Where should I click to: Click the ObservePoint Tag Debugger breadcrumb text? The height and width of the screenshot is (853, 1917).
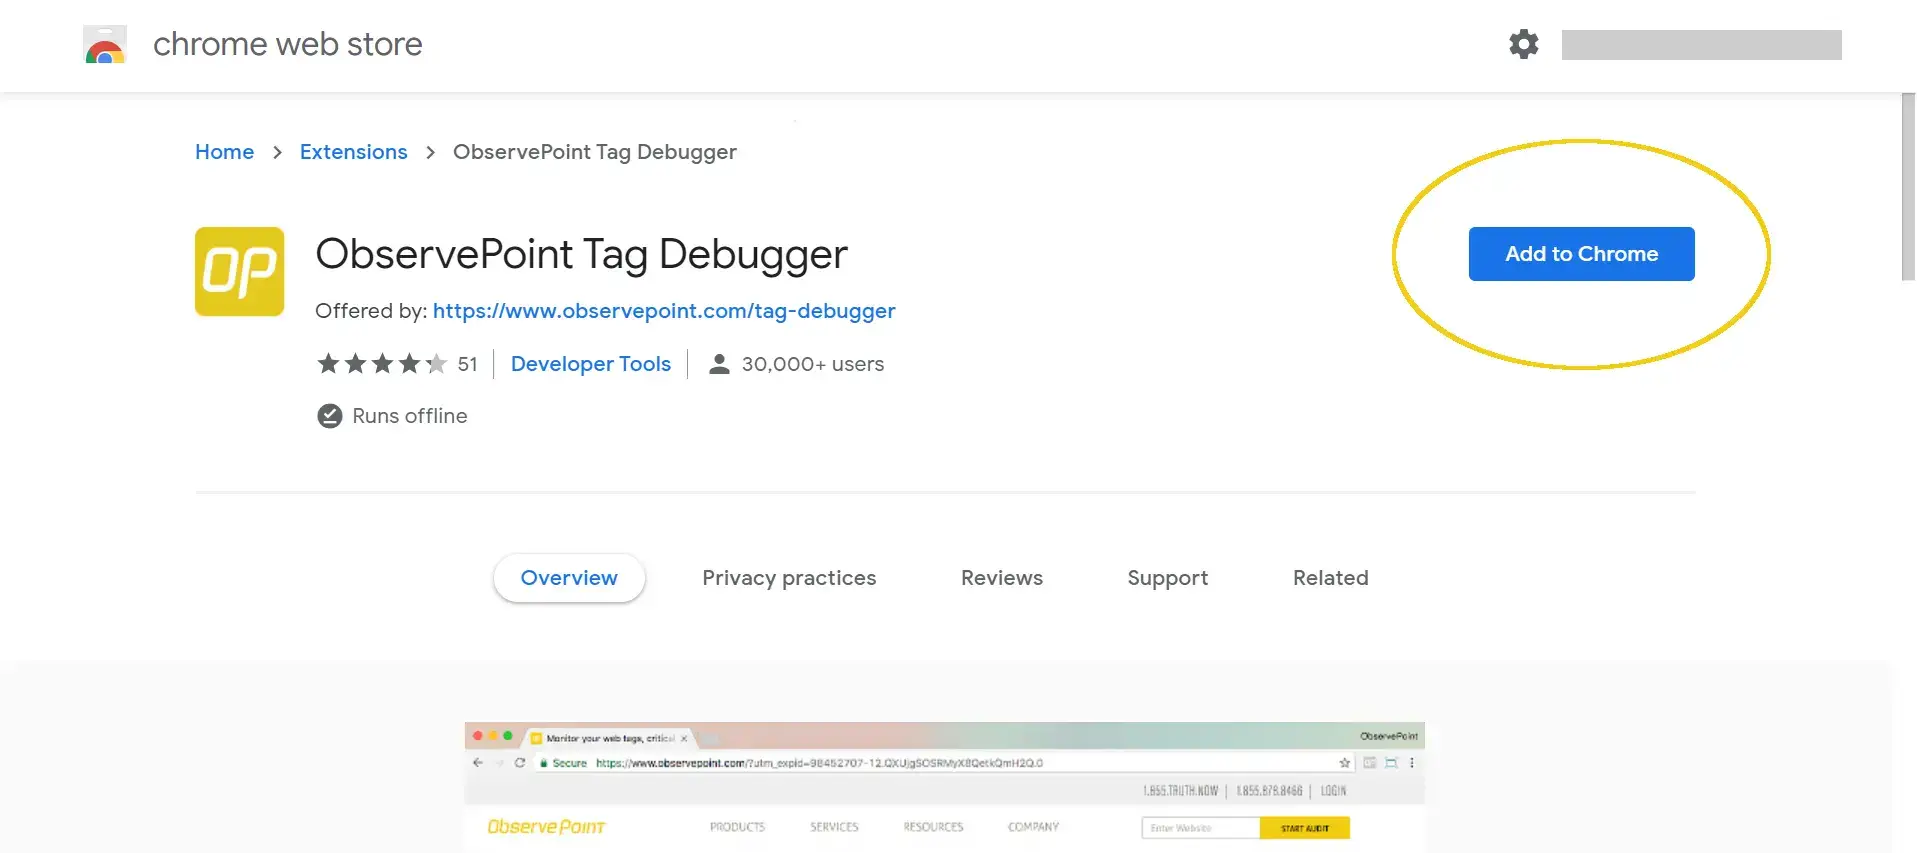594,152
